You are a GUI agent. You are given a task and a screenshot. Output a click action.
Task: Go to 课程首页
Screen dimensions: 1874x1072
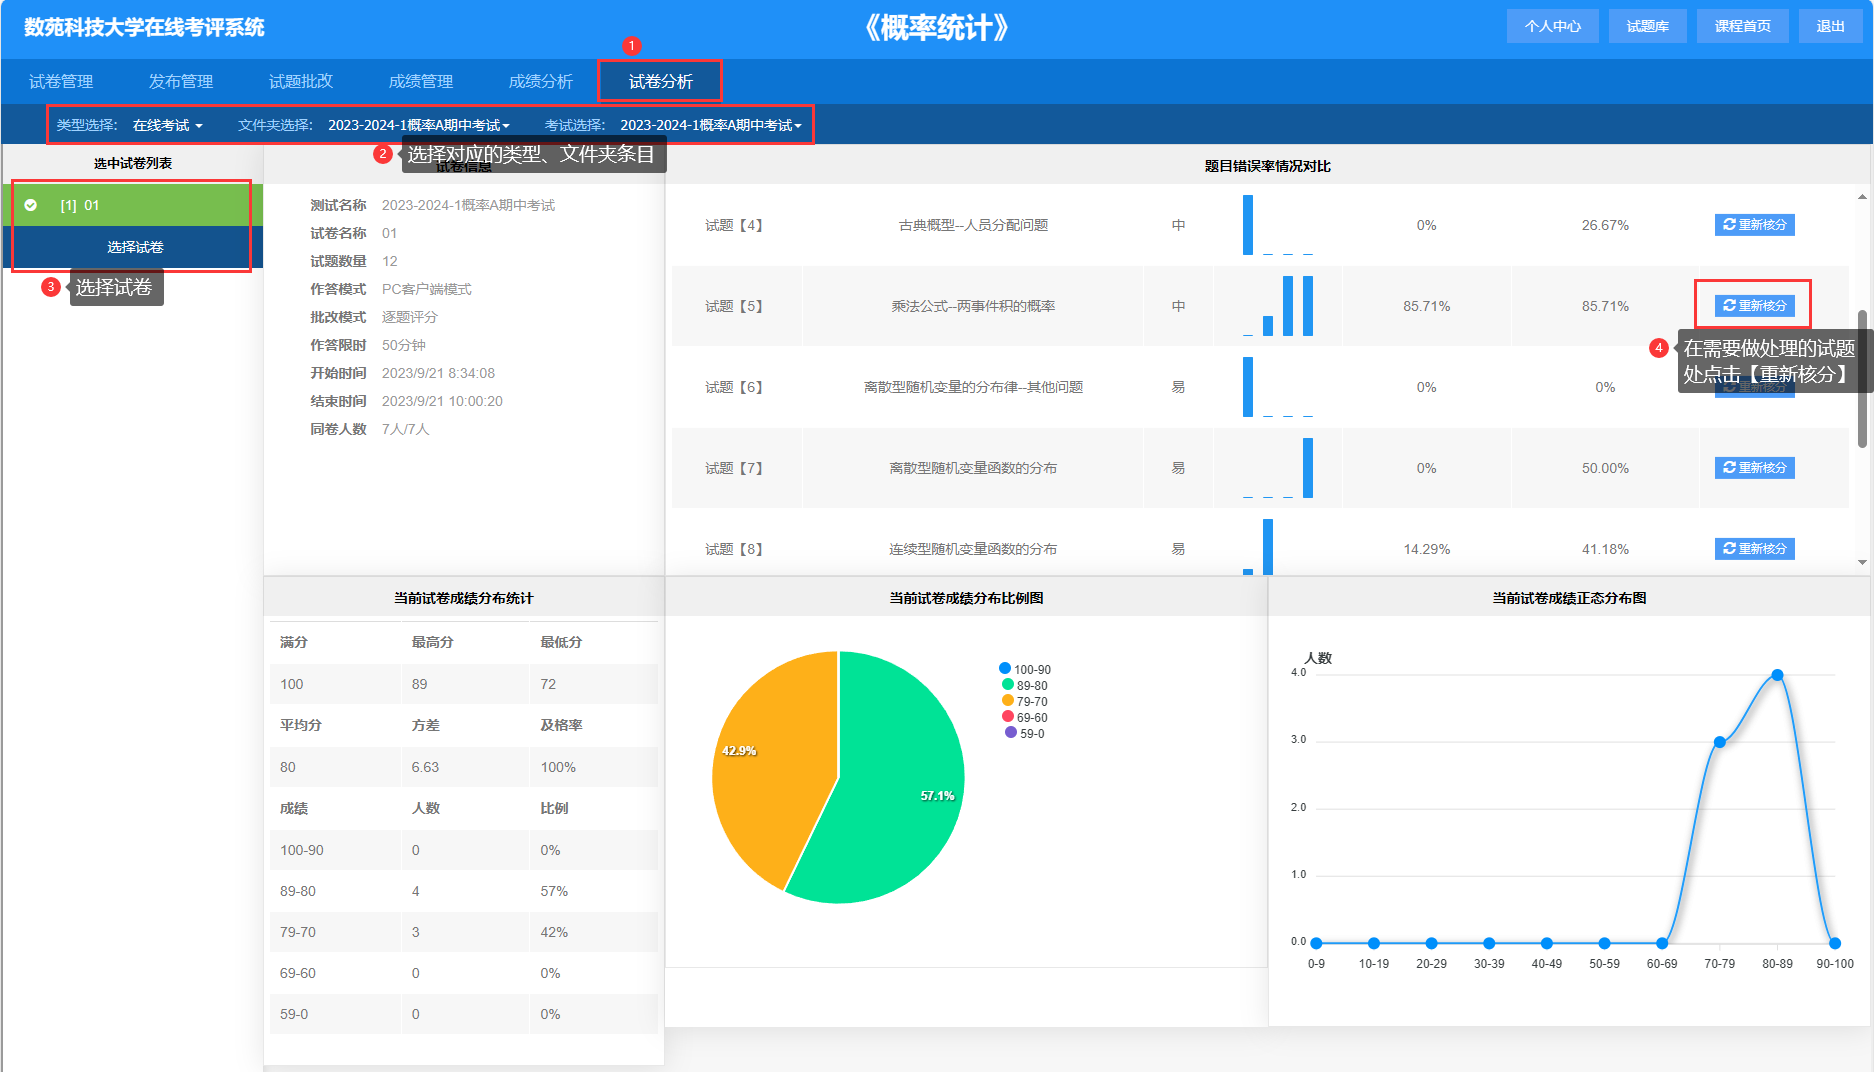[x=1742, y=26]
